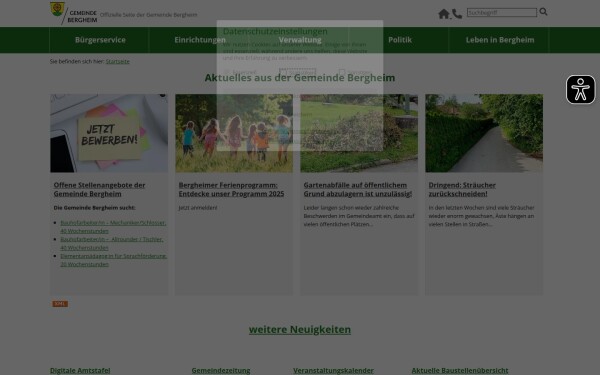Open the Veranstaltungskalender link

pos(333,370)
